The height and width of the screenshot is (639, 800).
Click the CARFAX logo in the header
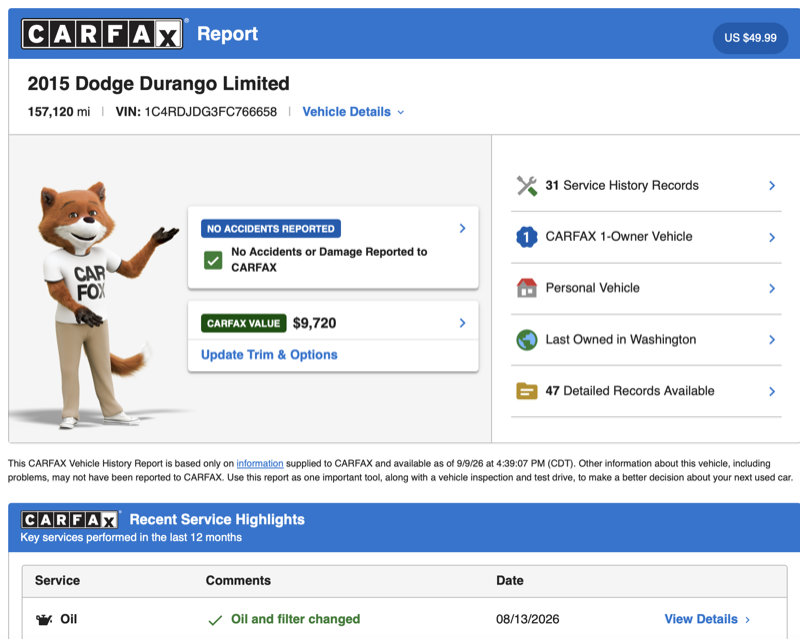[102, 34]
